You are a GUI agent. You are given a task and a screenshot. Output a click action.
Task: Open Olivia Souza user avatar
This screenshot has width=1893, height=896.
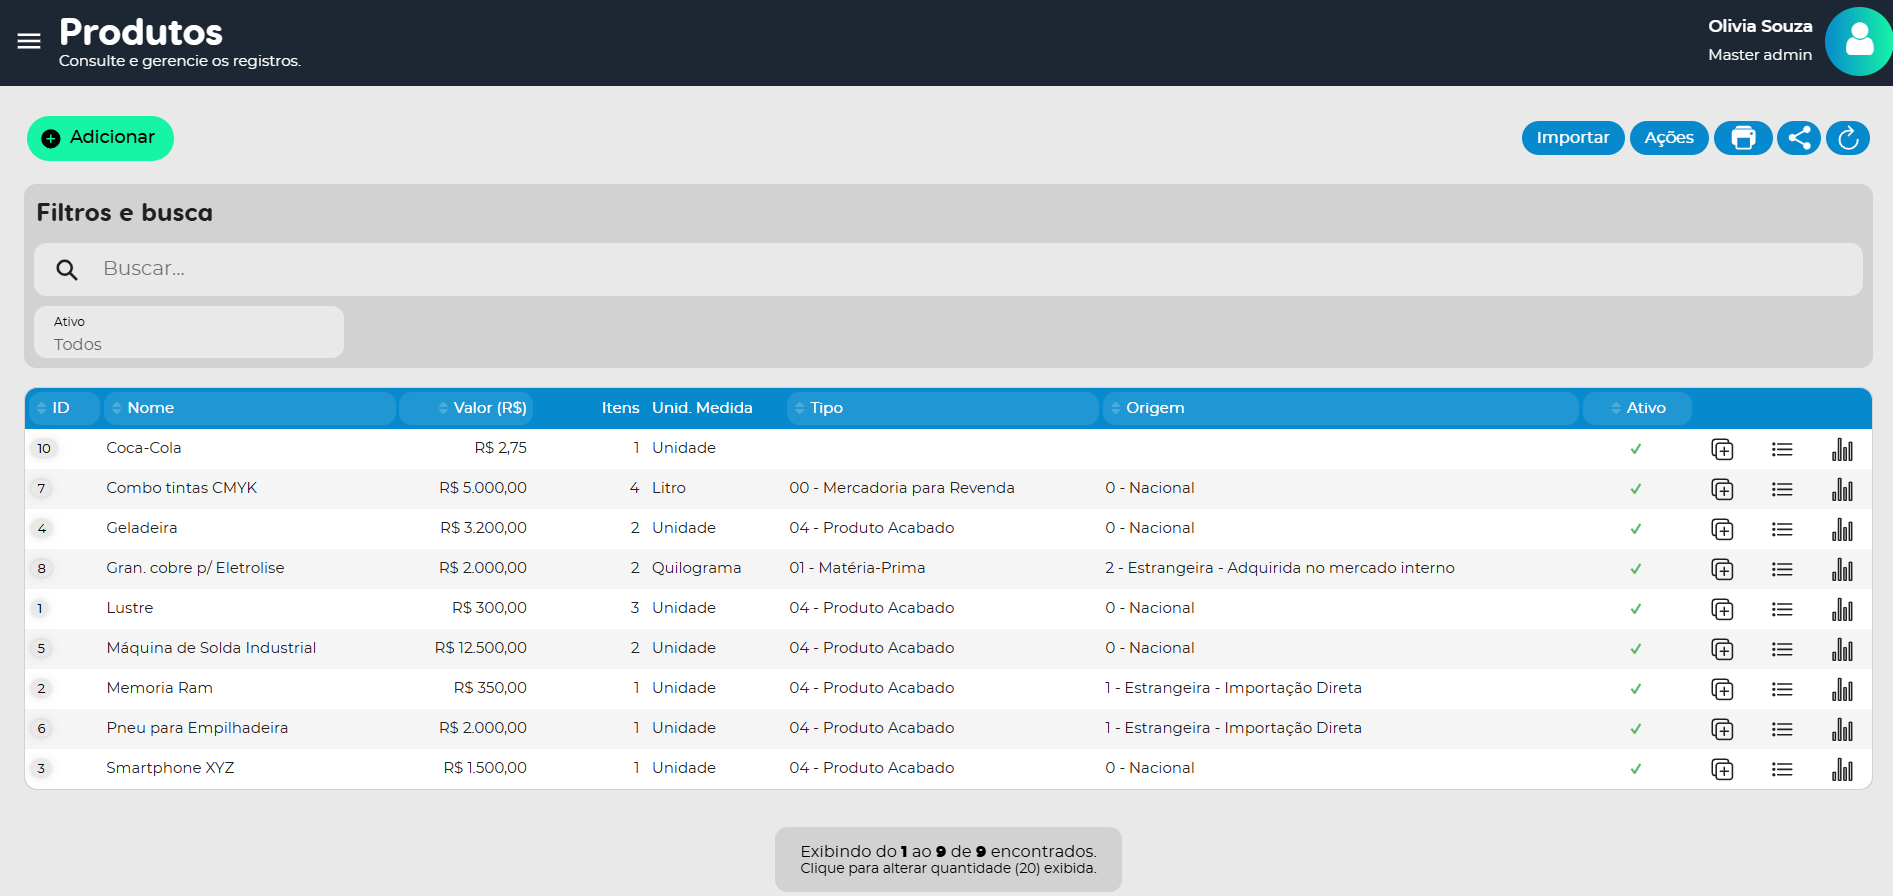click(x=1857, y=42)
